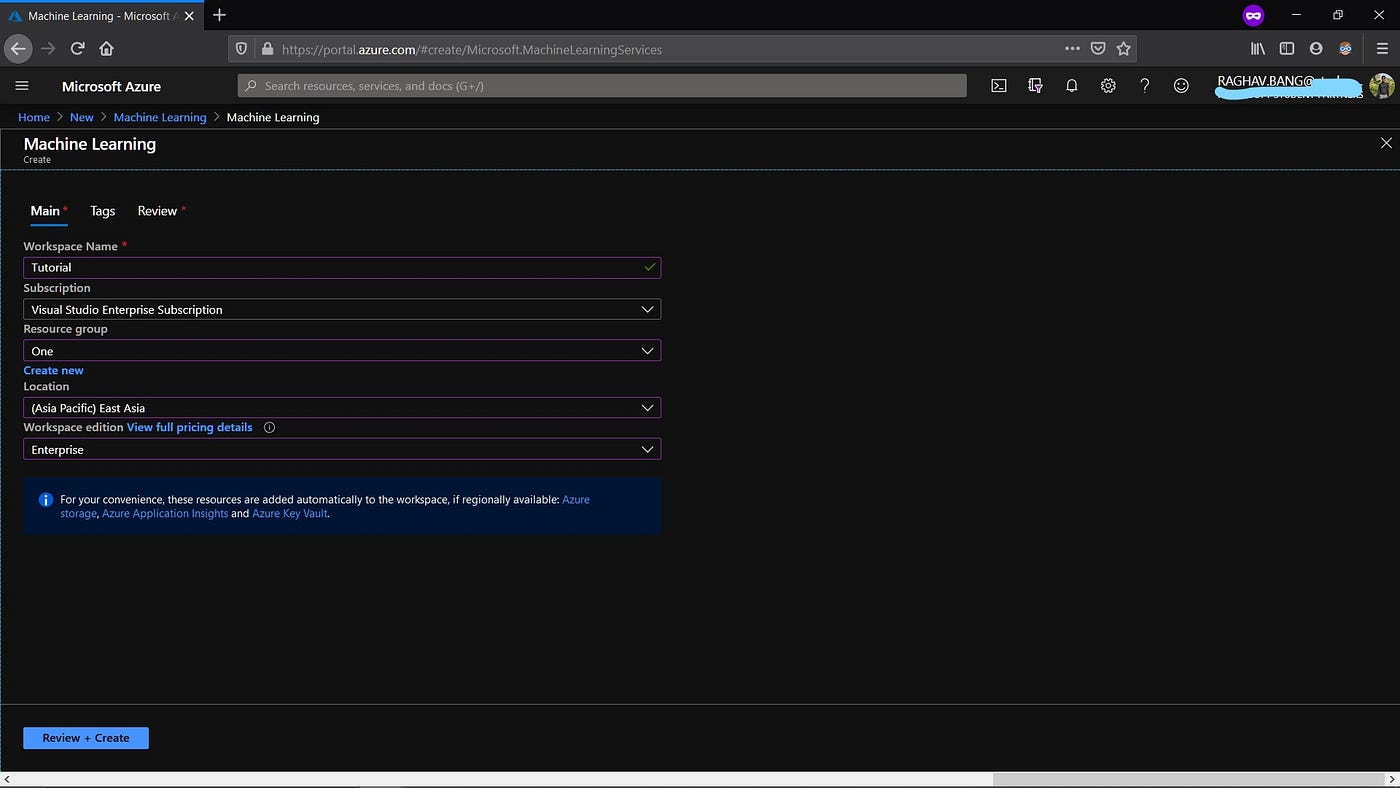Screen dimensions: 1400x788
Task: Open the Firefox library icon
Action: pyautogui.click(x=1258, y=48)
